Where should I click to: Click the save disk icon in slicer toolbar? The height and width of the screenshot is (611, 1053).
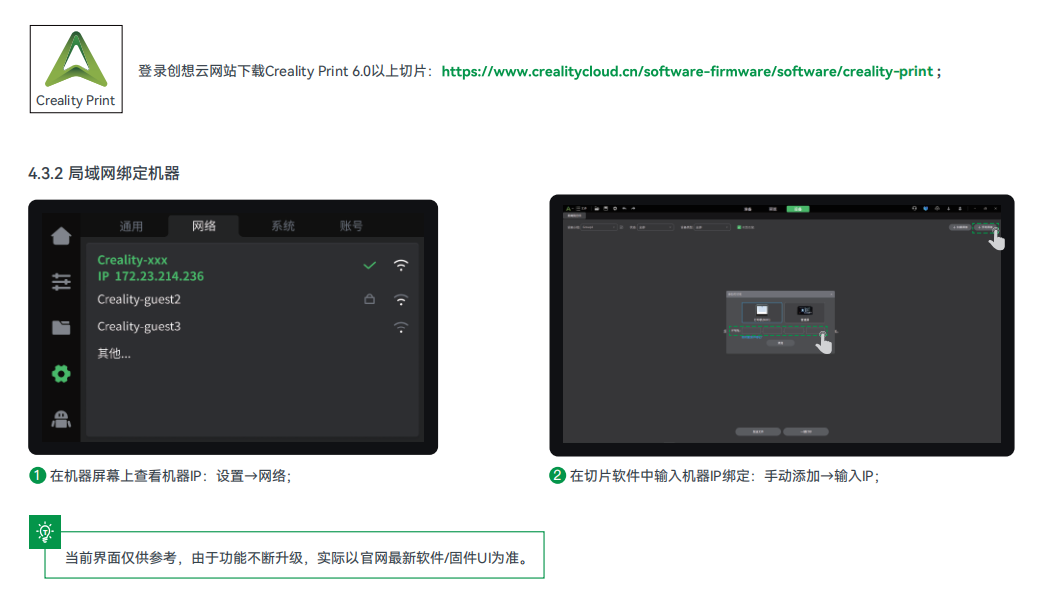[606, 209]
